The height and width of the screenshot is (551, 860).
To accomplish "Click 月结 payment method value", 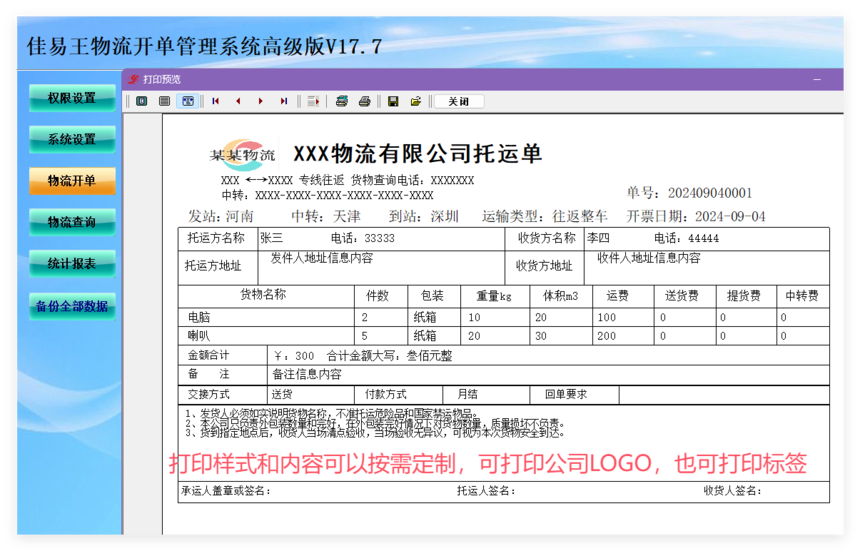I will 468,395.
